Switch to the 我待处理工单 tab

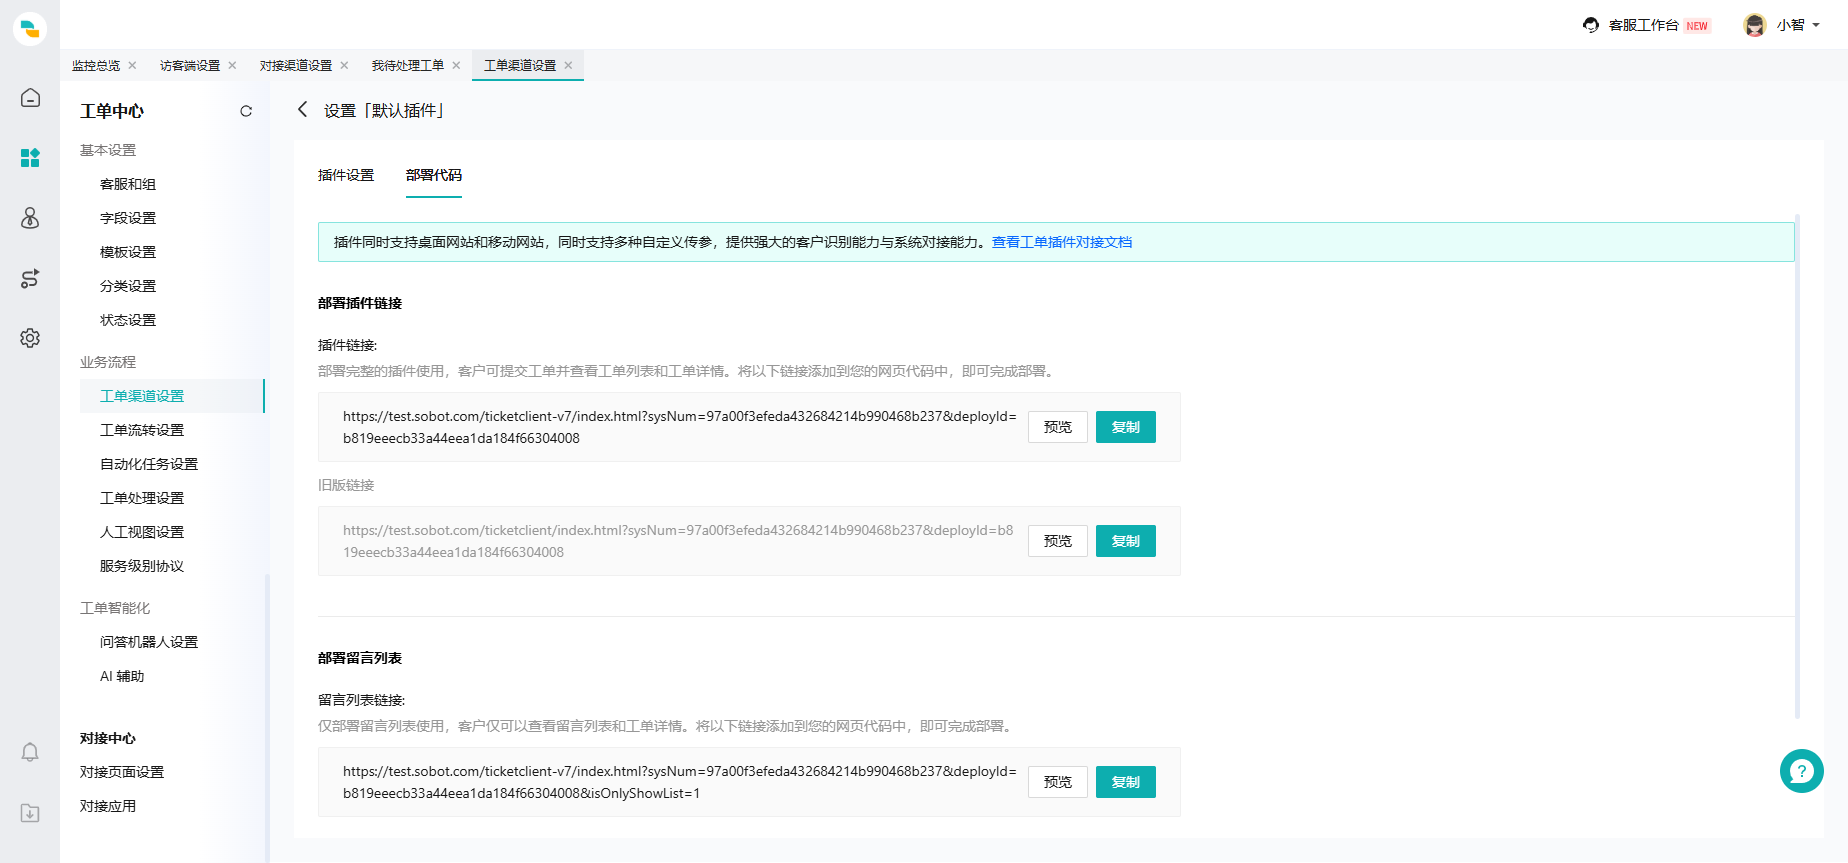coord(407,66)
